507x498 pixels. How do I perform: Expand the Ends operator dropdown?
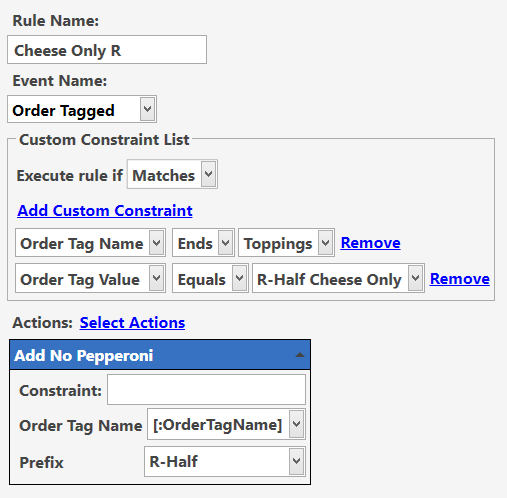coord(203,243)
